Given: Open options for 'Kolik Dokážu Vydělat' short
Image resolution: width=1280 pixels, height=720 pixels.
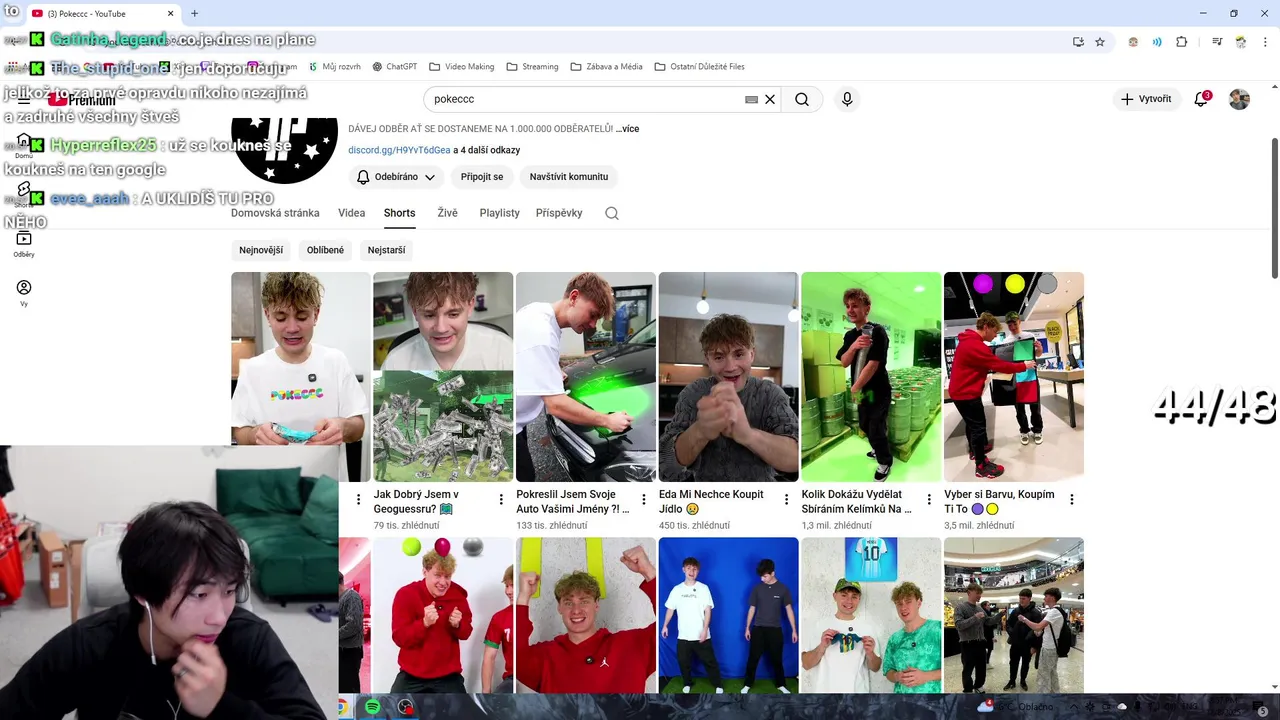Looking at the screenshot, I should 929,499.
